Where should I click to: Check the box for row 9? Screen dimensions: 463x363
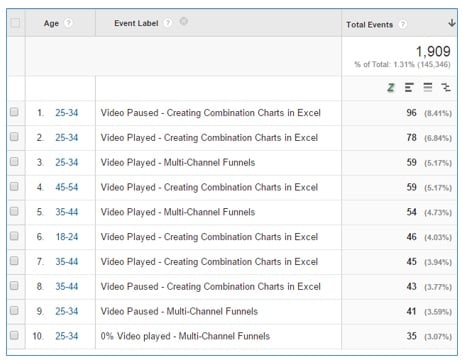click(x=14, y=310)
